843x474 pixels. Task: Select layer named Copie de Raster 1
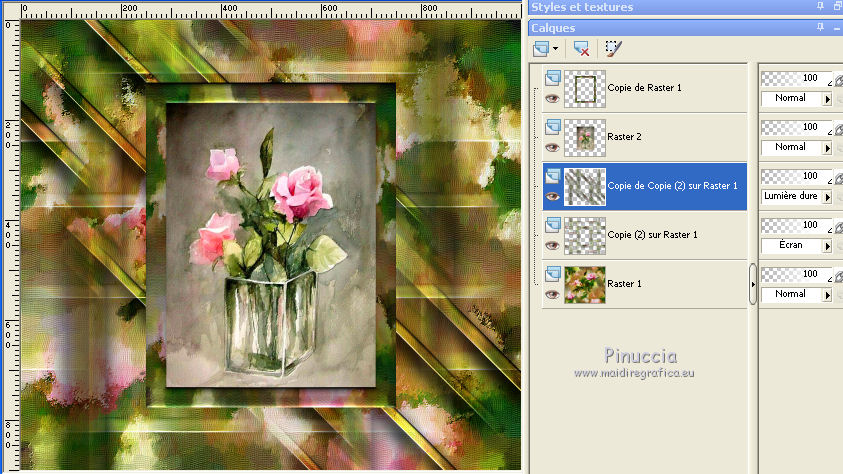click(644, 88)
